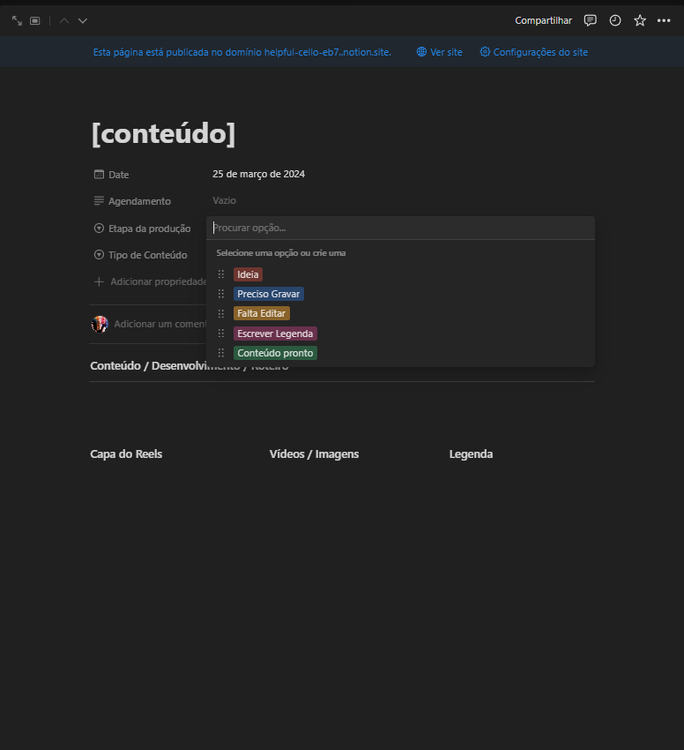The width and height of the screenshot is (684, 750).
Task: Go to previous page with up chevron
Action: coord(64,21)
